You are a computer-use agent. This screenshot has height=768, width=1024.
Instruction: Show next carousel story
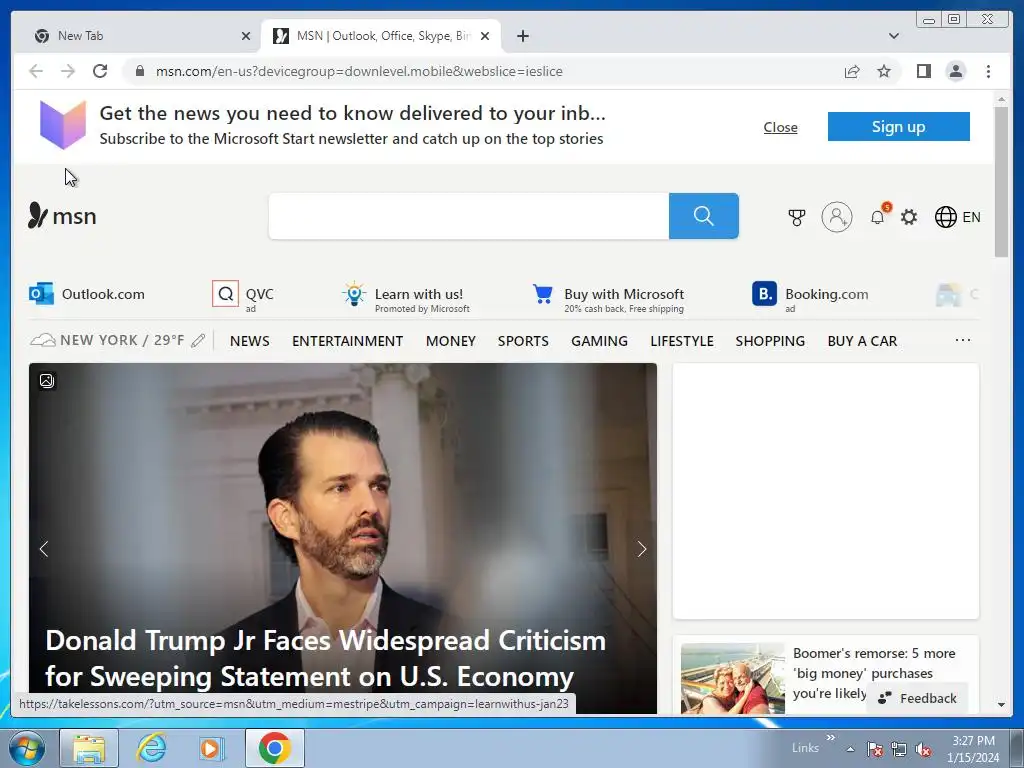(642, 549)
